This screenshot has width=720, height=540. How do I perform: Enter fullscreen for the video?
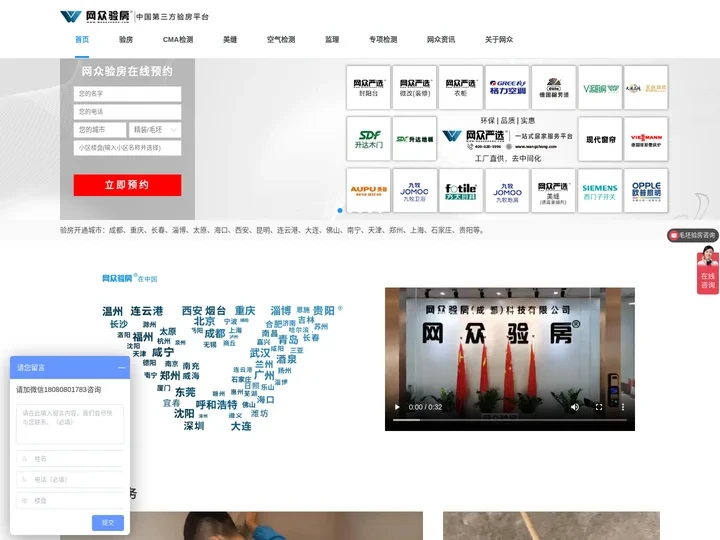pyautogui.click(x=599, y=407)
